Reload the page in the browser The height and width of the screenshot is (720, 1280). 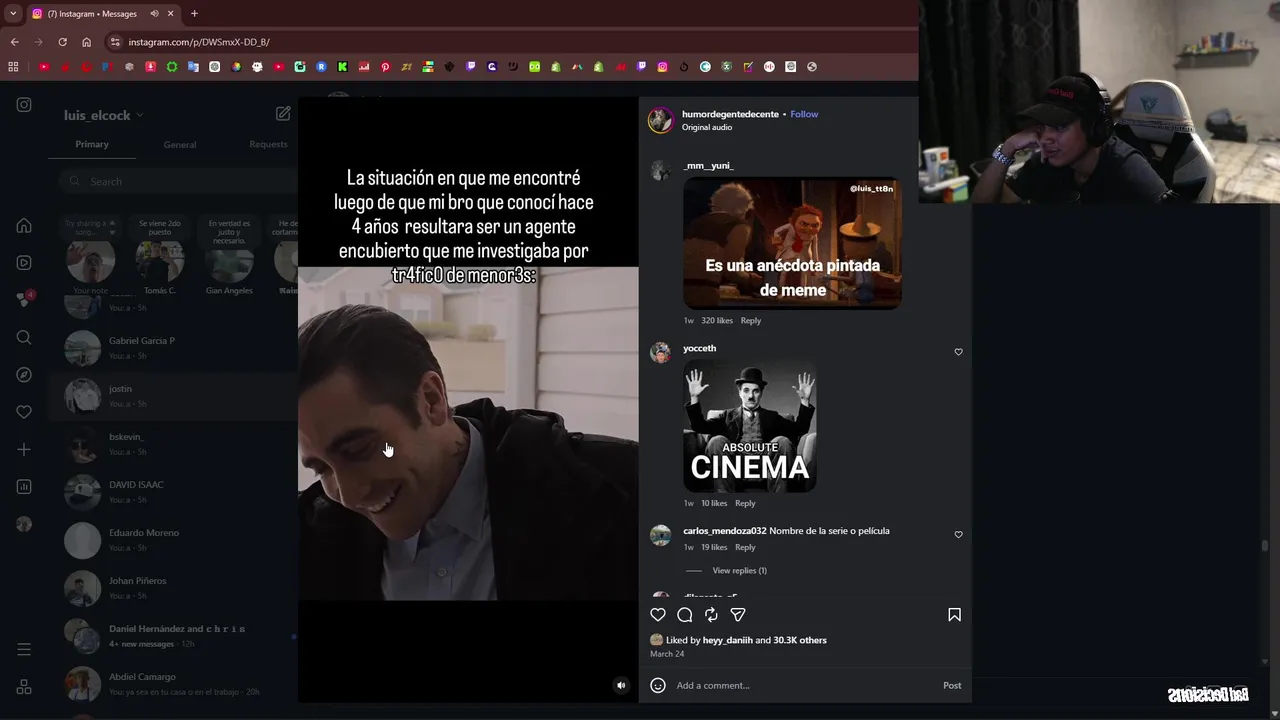pos(62,42)
